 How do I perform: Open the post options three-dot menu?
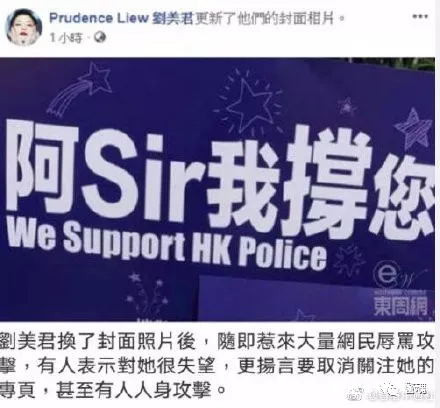[420, 16]
